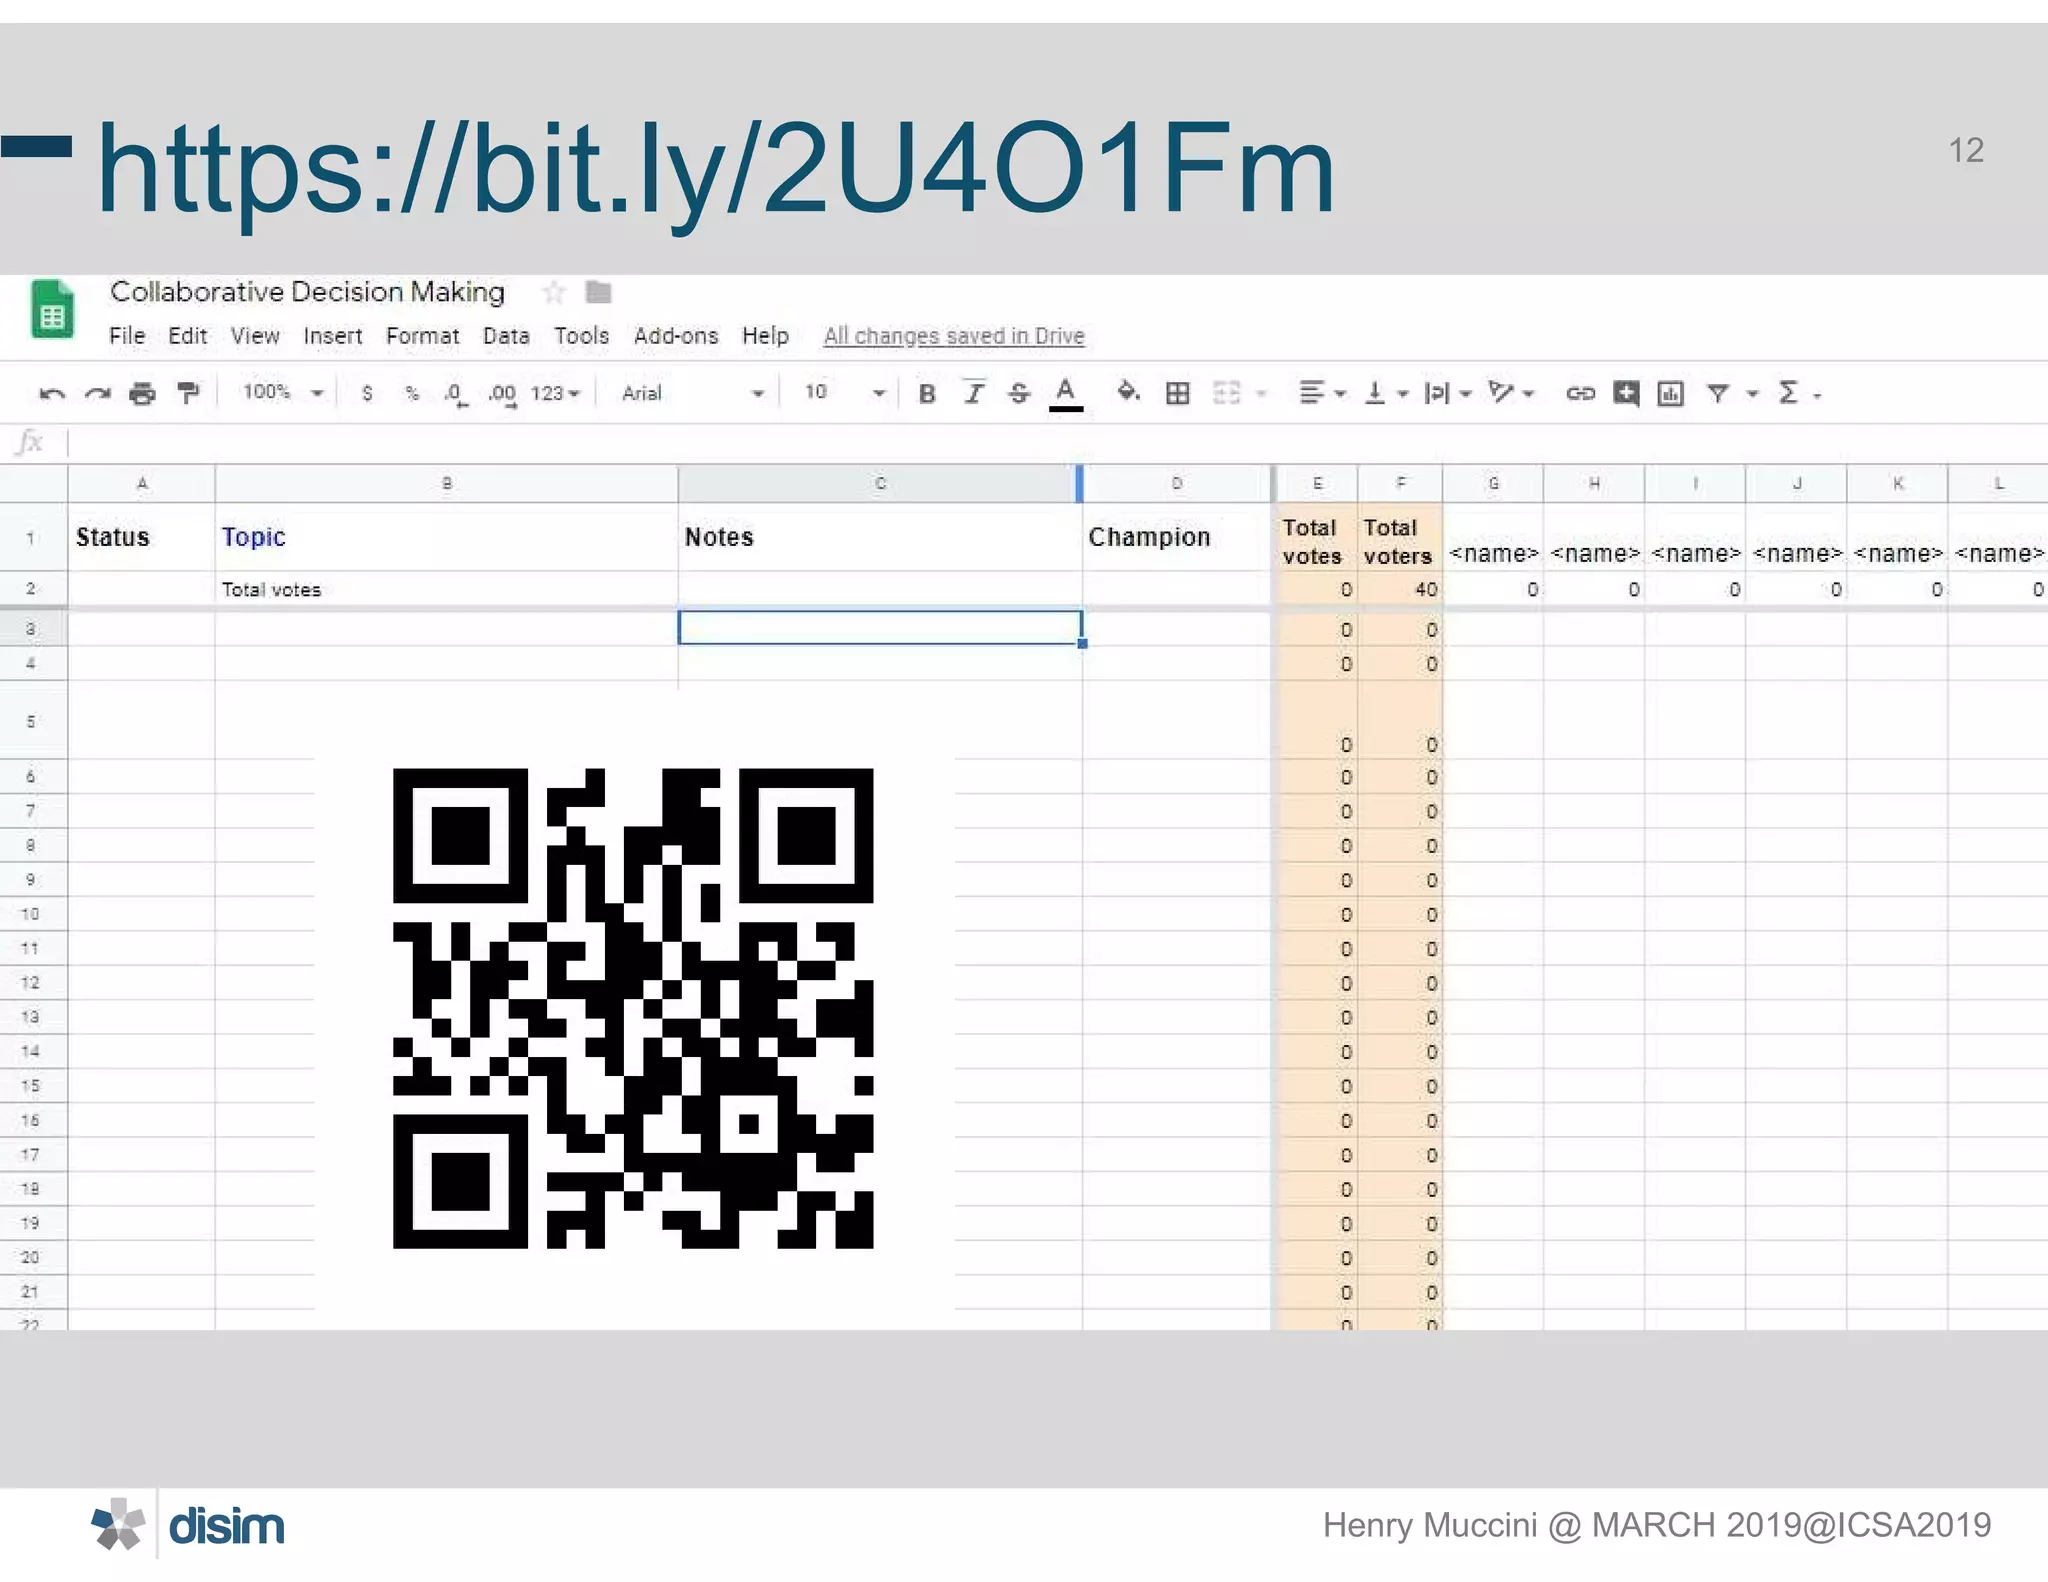Viewport: 2048px width, 1582px height.
Task: Select the Paint format tool
Action: click(188, 393)
